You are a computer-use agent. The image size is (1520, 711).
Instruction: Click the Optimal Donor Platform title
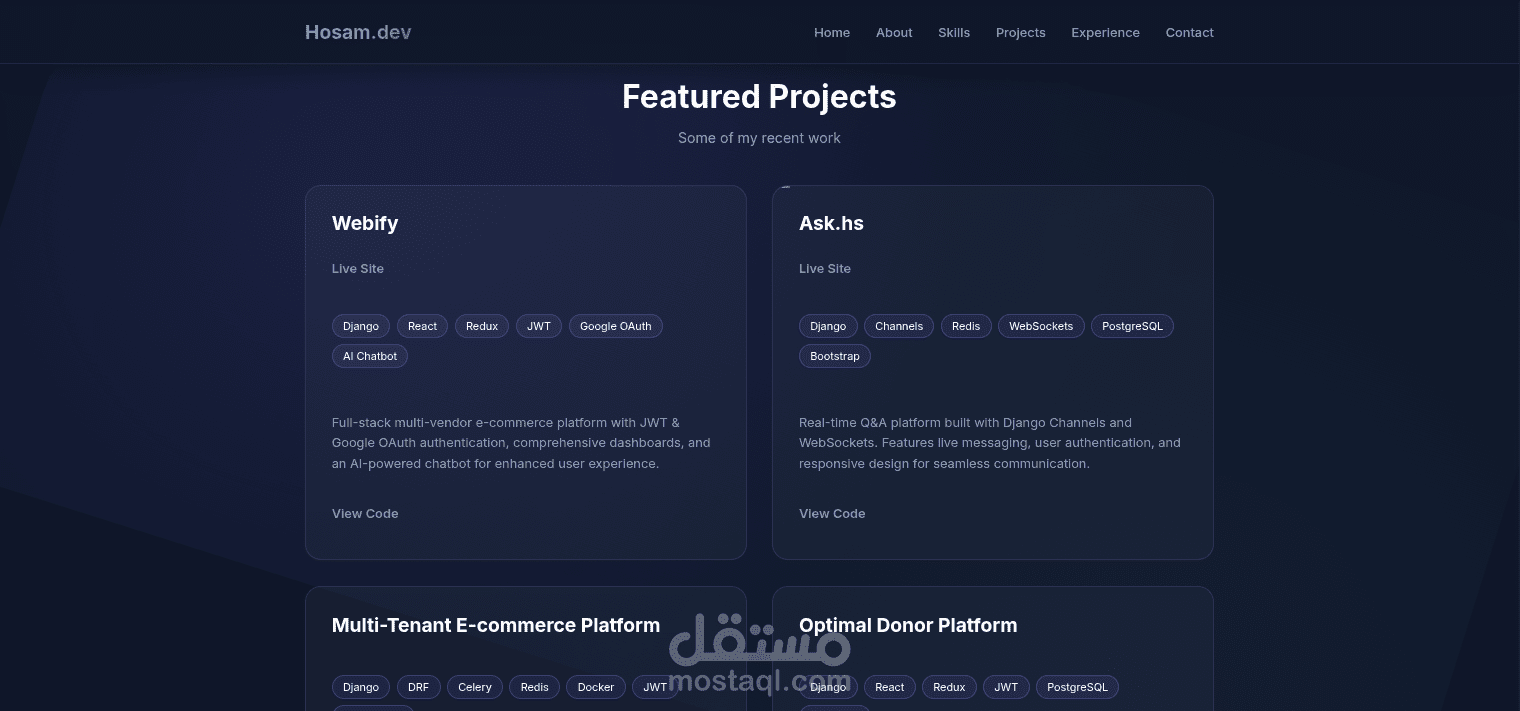(908, 625)
